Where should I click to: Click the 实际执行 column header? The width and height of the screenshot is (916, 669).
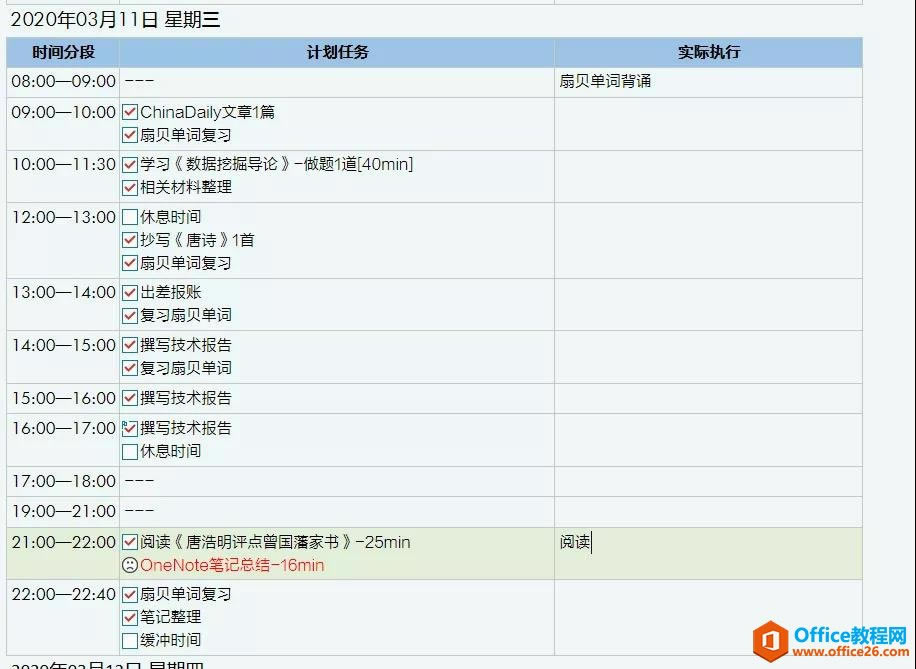[x=709, y=52]
